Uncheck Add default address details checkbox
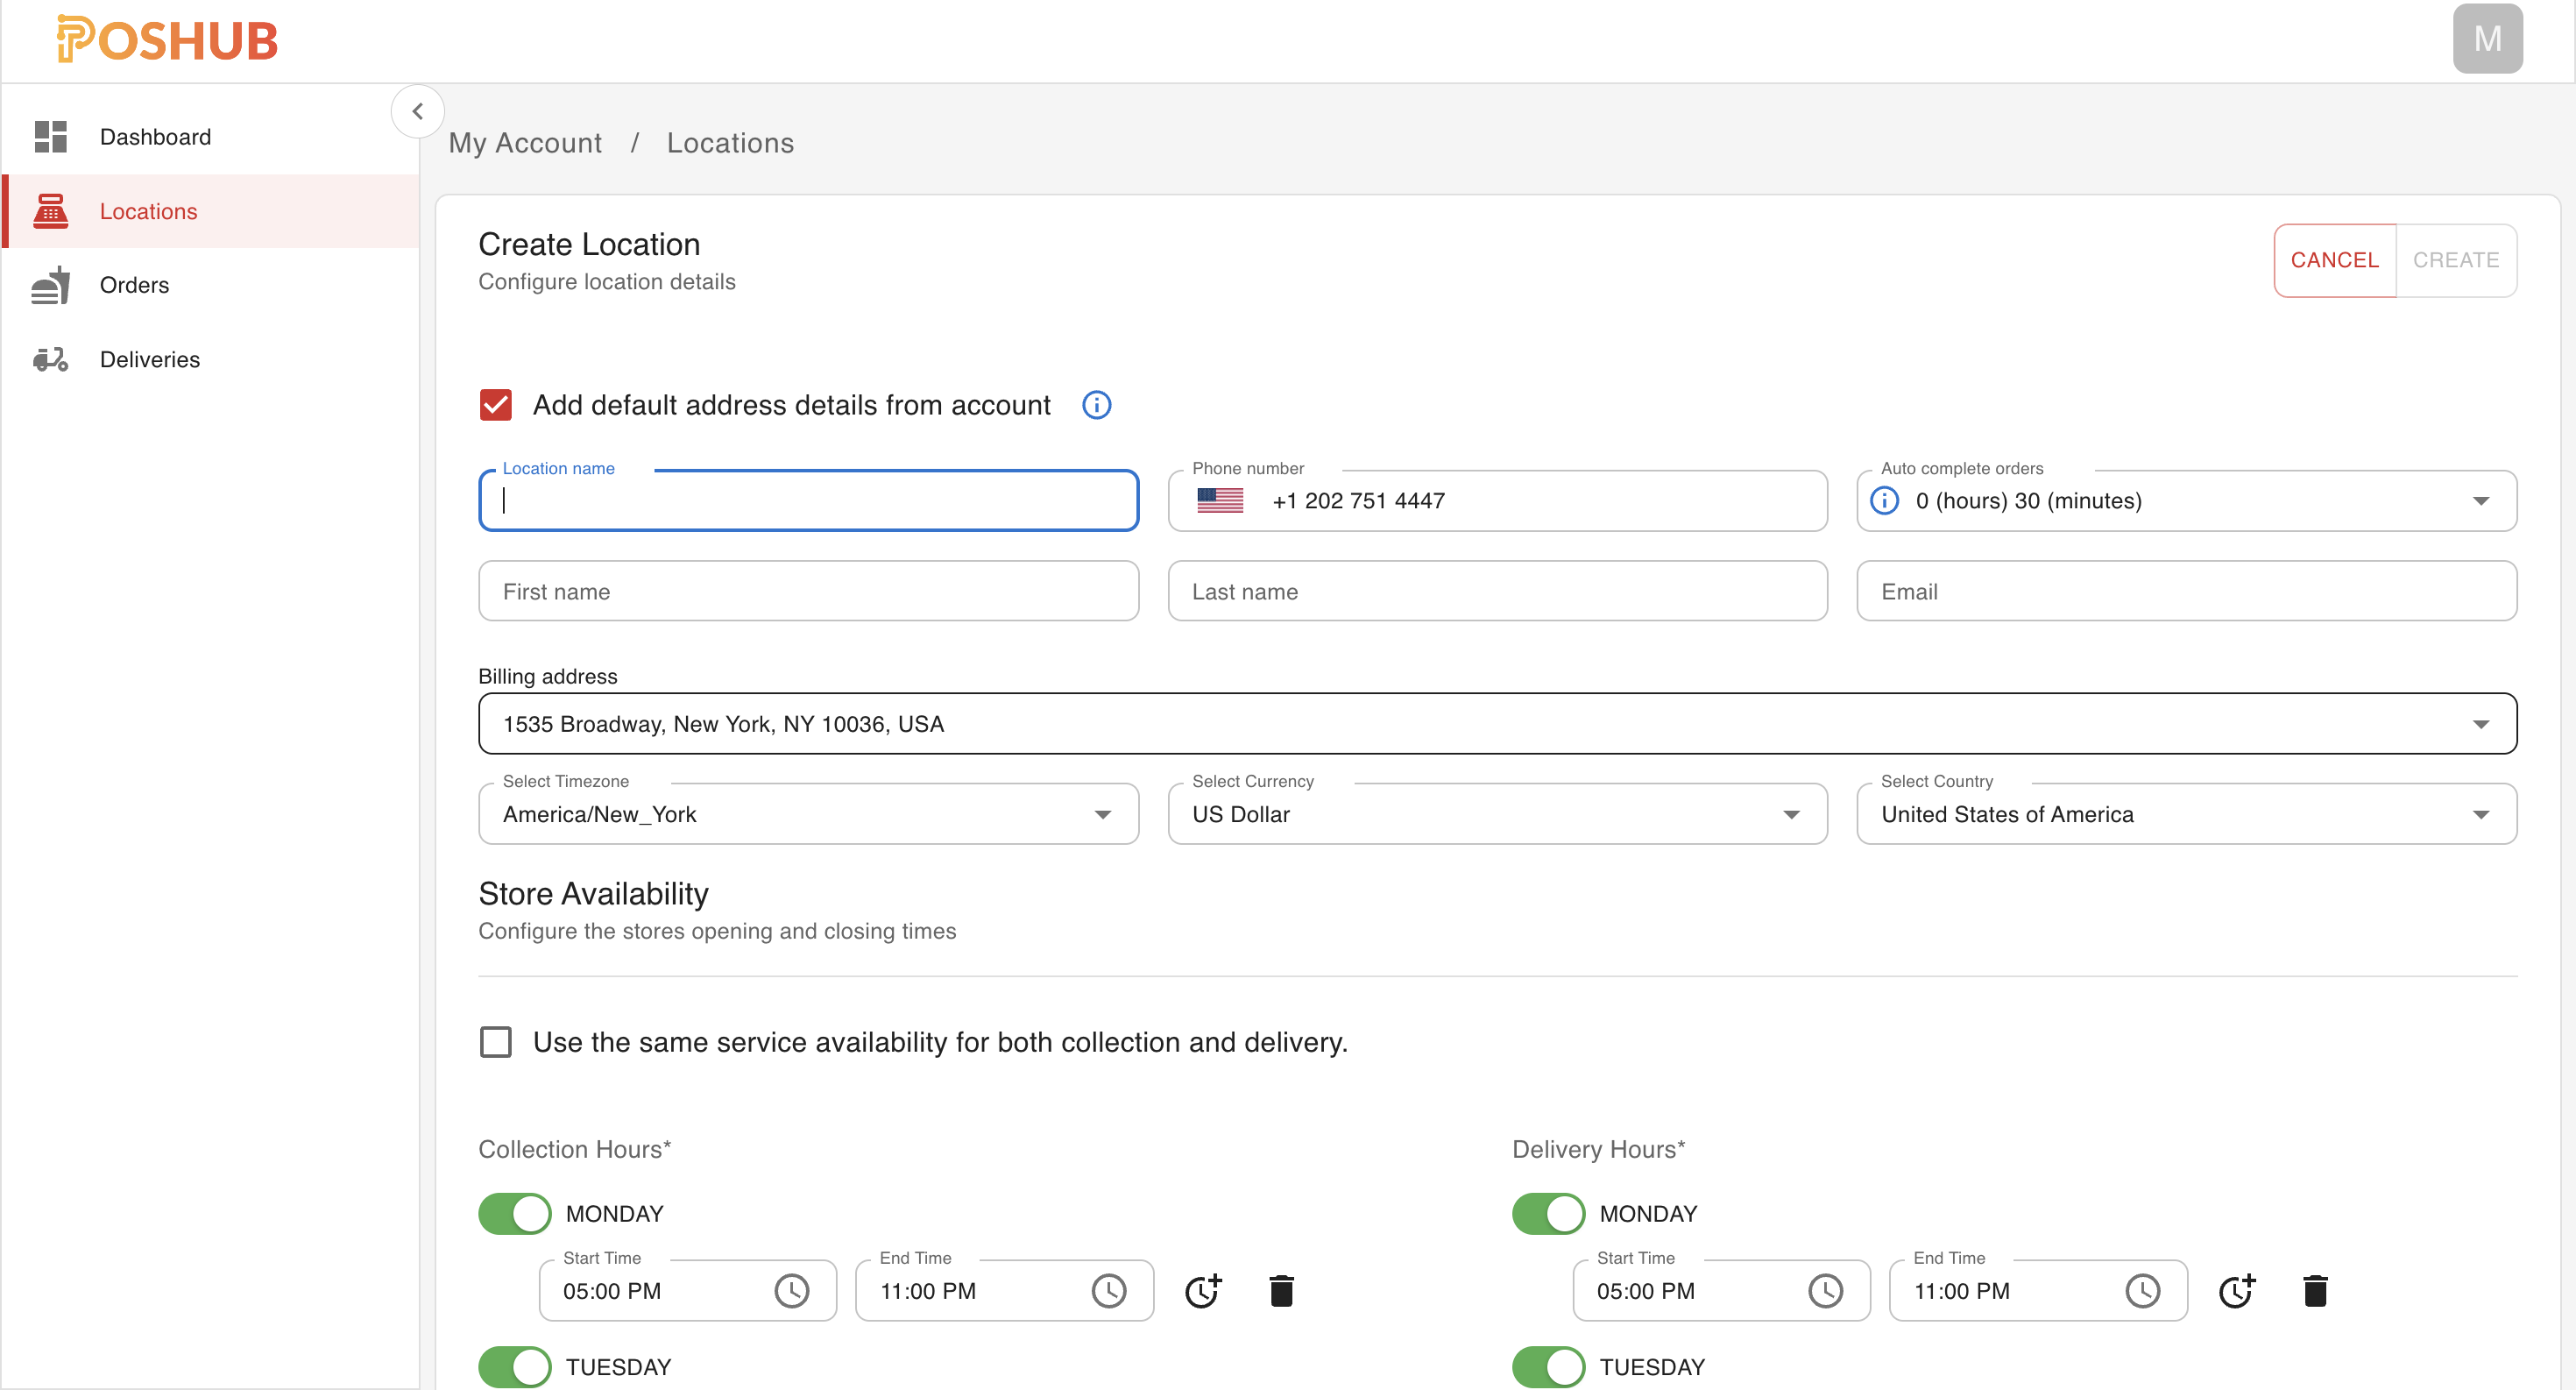2576x1390 pixels. coord(496,405)
